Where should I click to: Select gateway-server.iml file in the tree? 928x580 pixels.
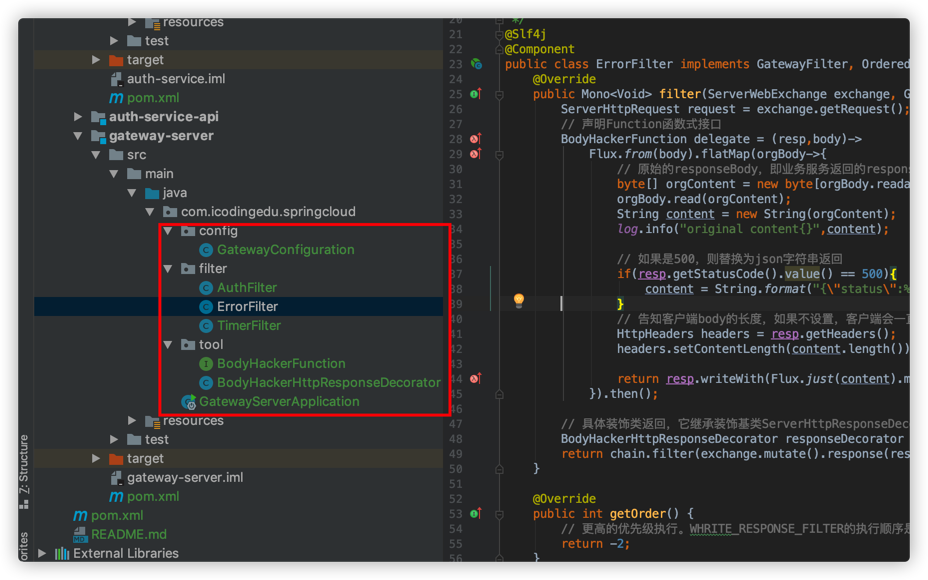[x=185, y=478]
